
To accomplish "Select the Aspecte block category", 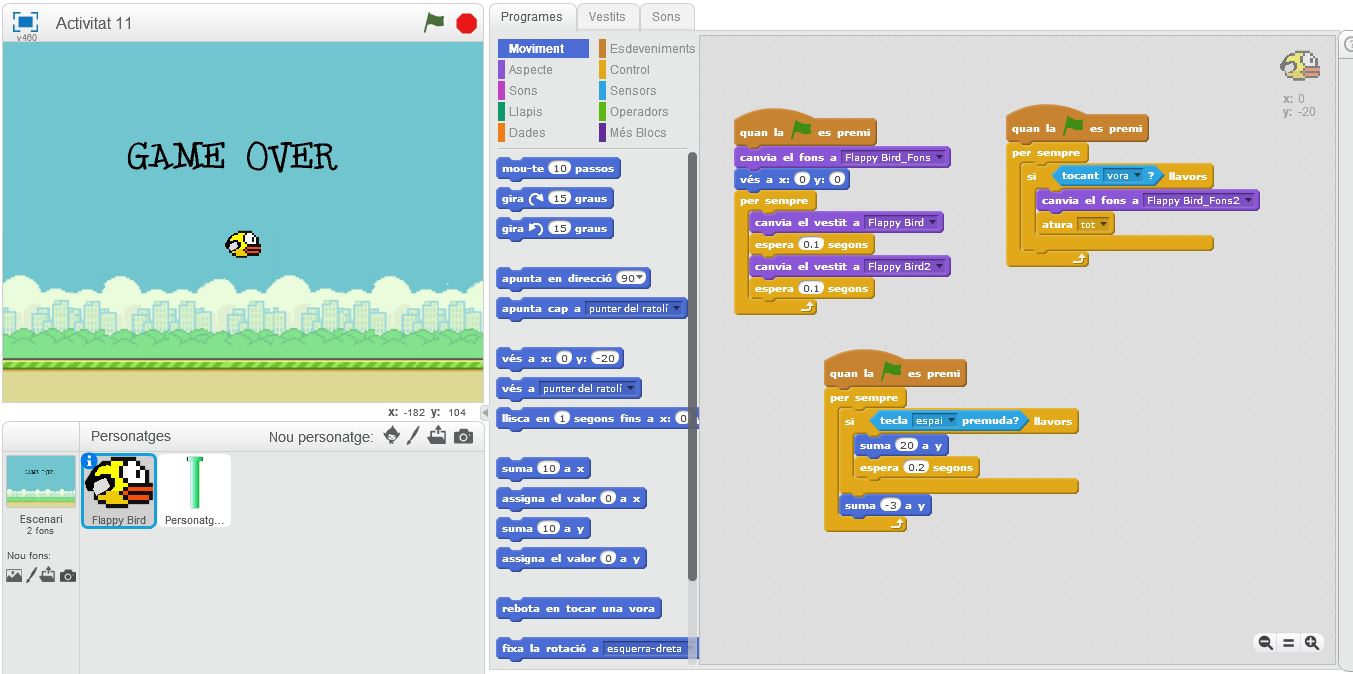I will click(x=531, y=70).
